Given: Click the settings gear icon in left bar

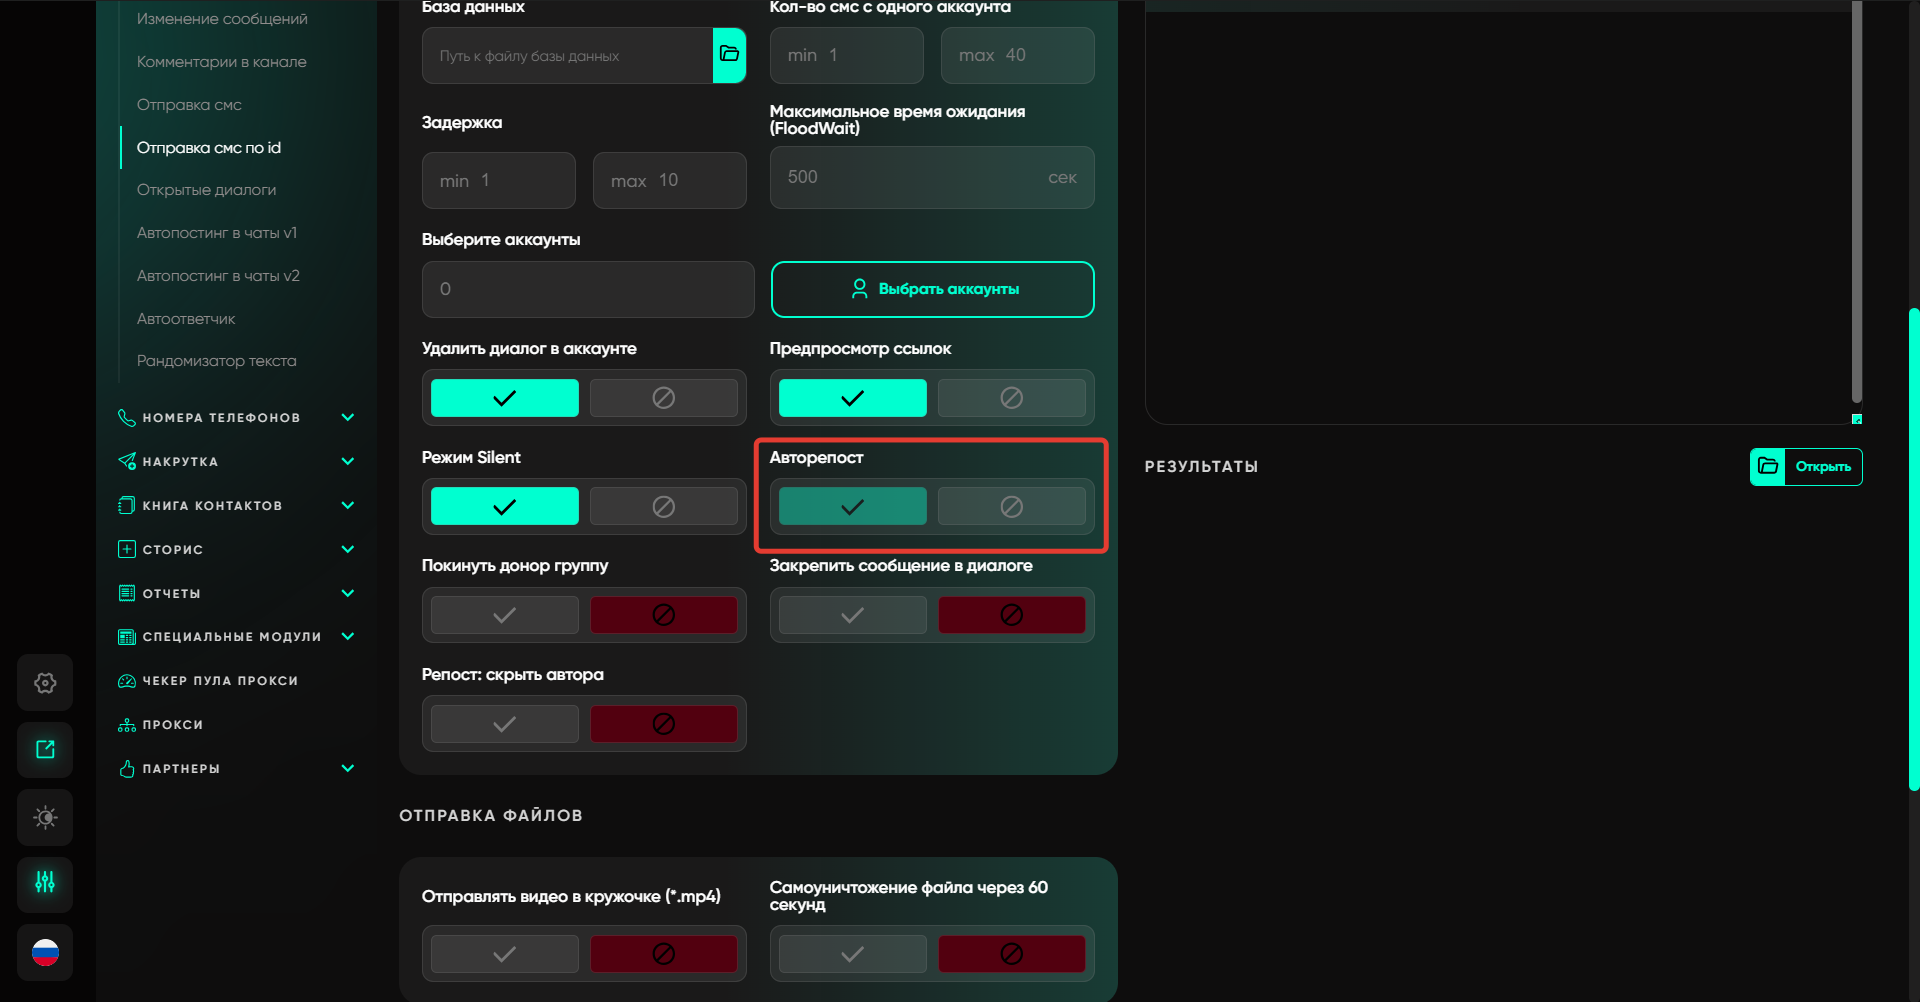Looking at the screenshot, I should [x=45, y=683].
